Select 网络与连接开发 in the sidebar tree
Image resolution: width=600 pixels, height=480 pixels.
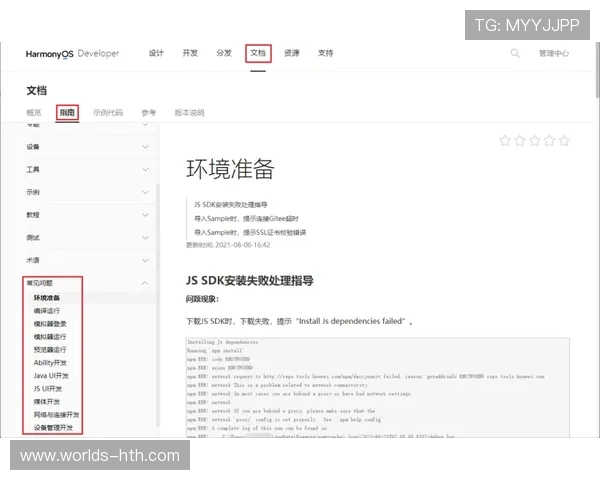(56, 415)
